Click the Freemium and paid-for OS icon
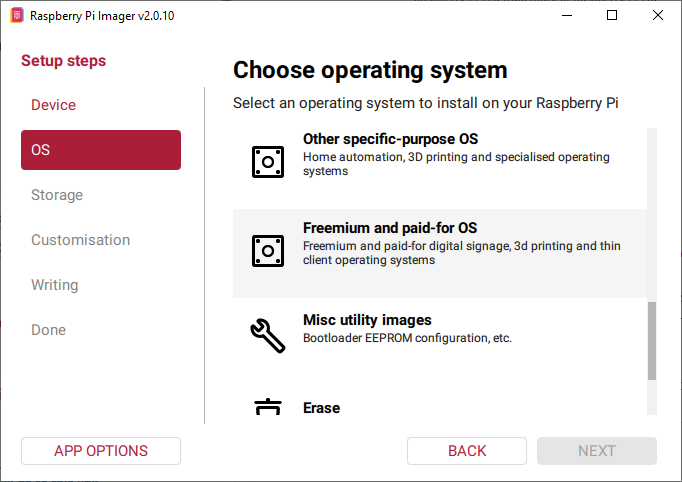The image size is (682, 482). (268, 251)
